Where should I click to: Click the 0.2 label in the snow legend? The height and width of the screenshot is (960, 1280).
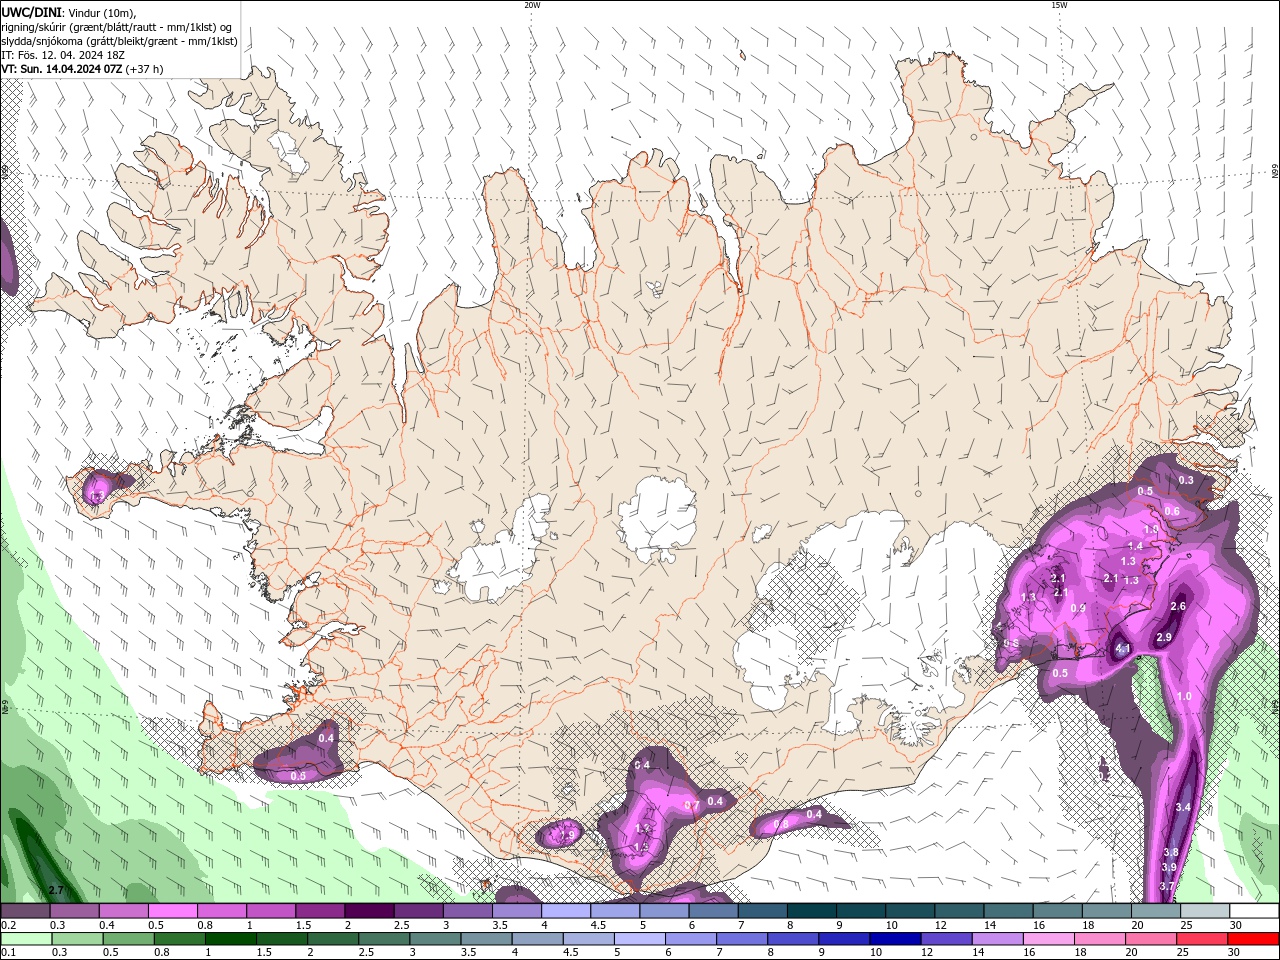[x=8, y=926]
